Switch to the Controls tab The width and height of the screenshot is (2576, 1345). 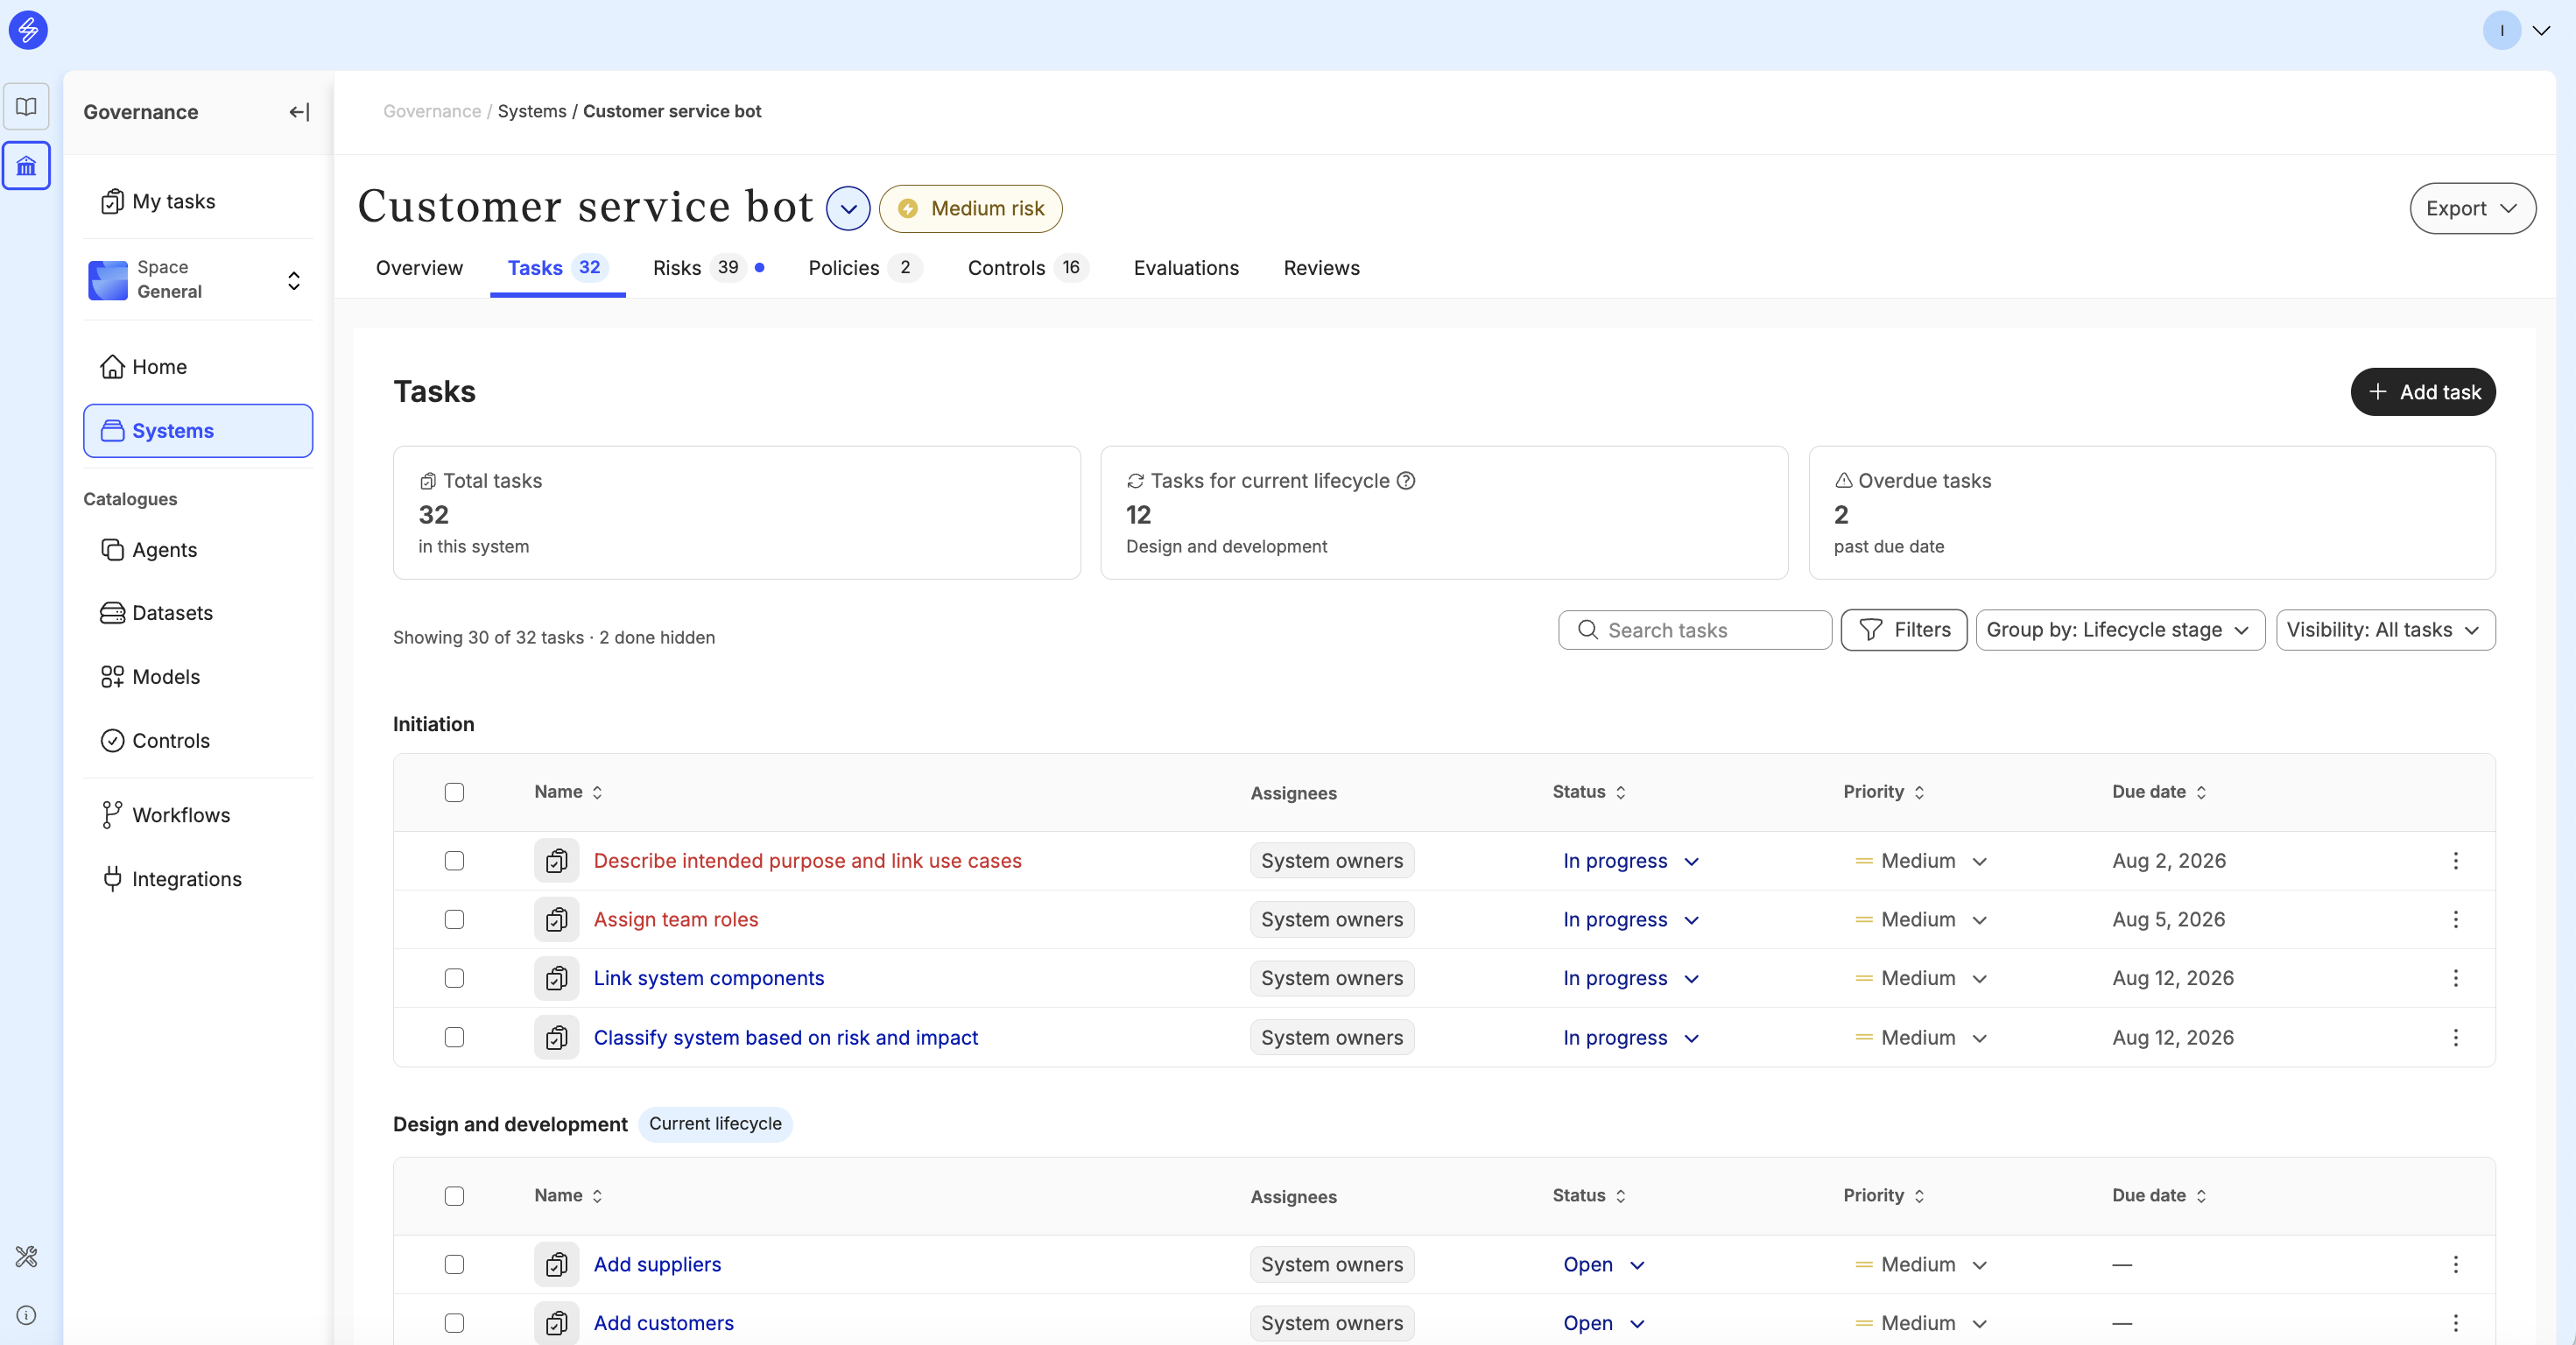pyautogui.click(x=1027, y=268)
